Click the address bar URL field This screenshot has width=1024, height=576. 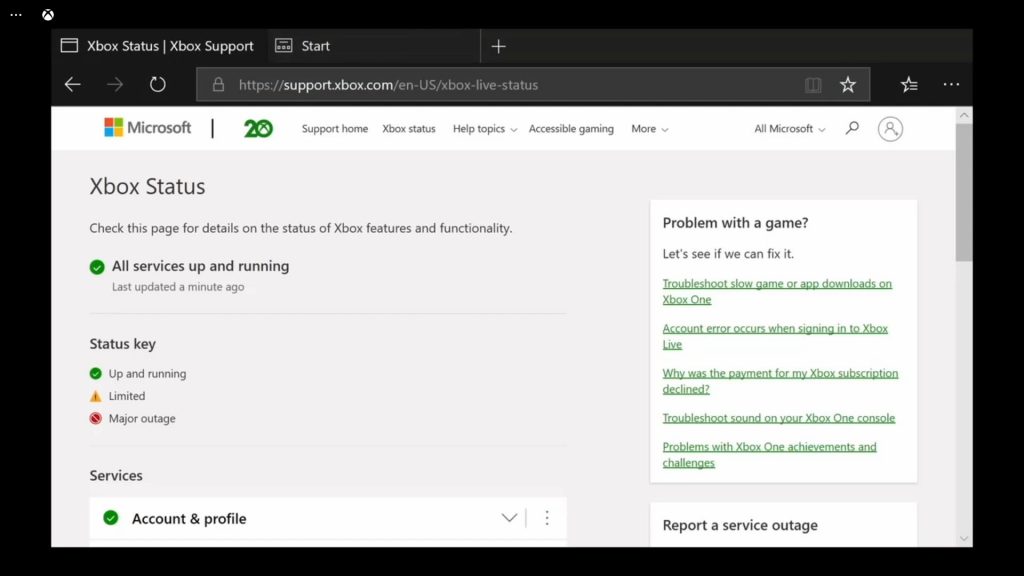click(x=533, y=84)
